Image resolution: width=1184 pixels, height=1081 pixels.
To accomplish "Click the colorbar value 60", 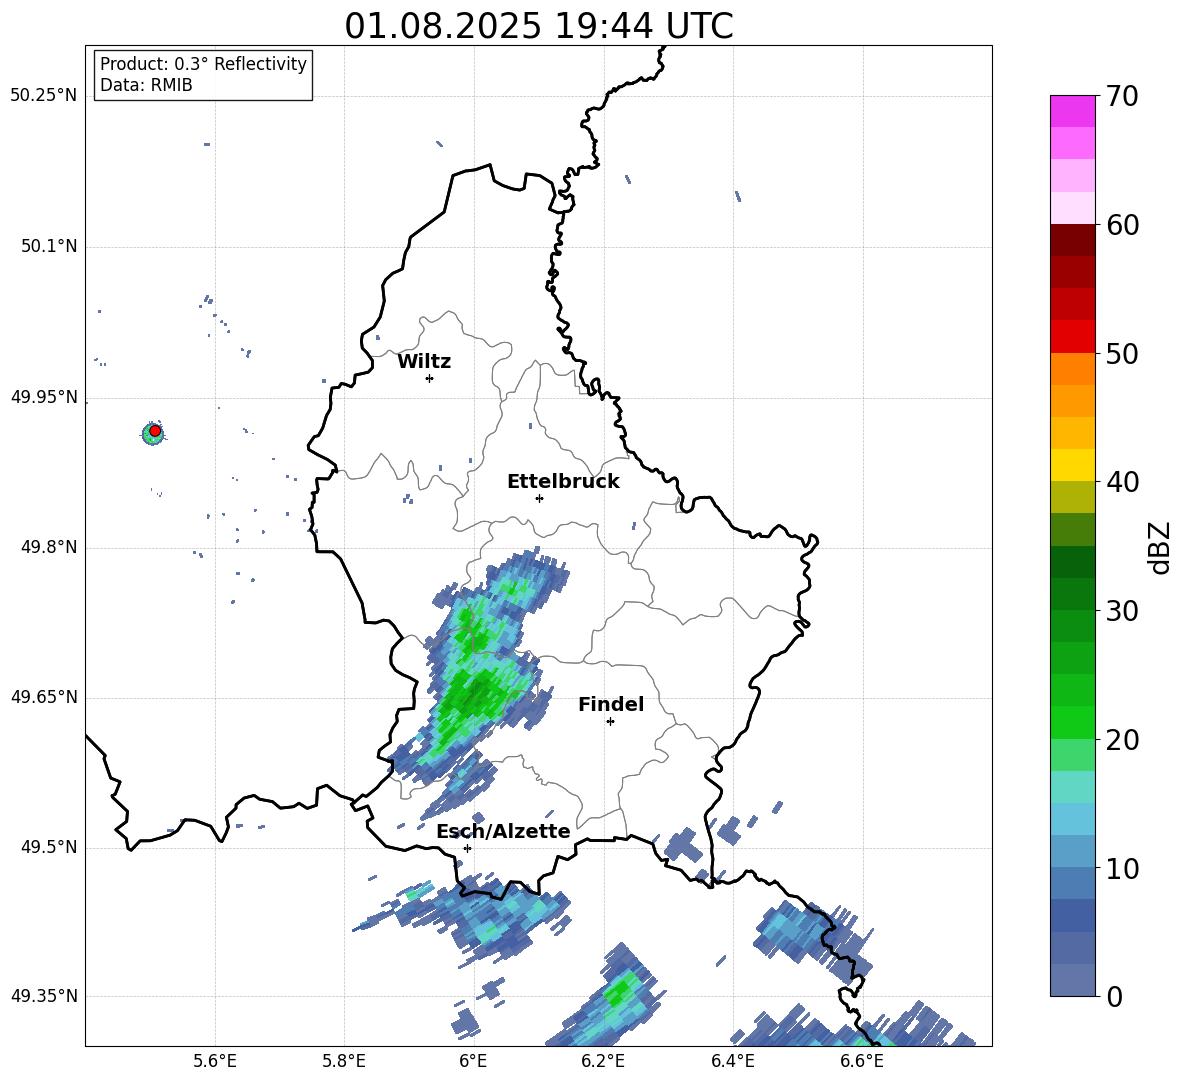I will (x=1122, y=225).
